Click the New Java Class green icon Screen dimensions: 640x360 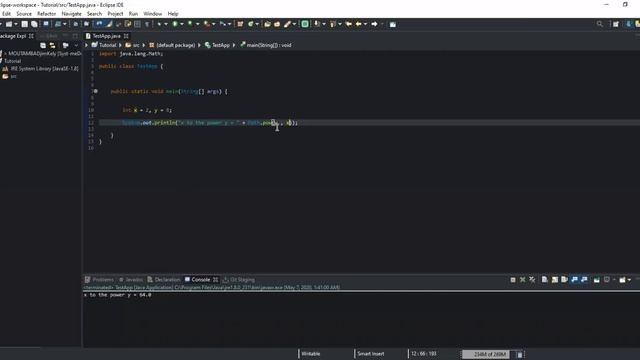click(x=251, y=24)
